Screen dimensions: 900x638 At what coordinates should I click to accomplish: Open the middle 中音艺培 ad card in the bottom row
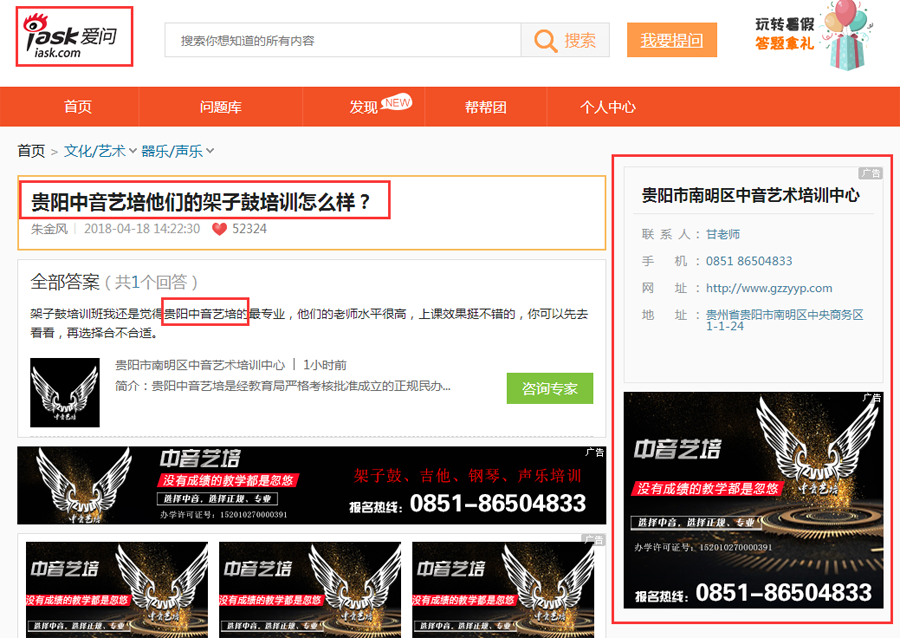click(310, 590)
